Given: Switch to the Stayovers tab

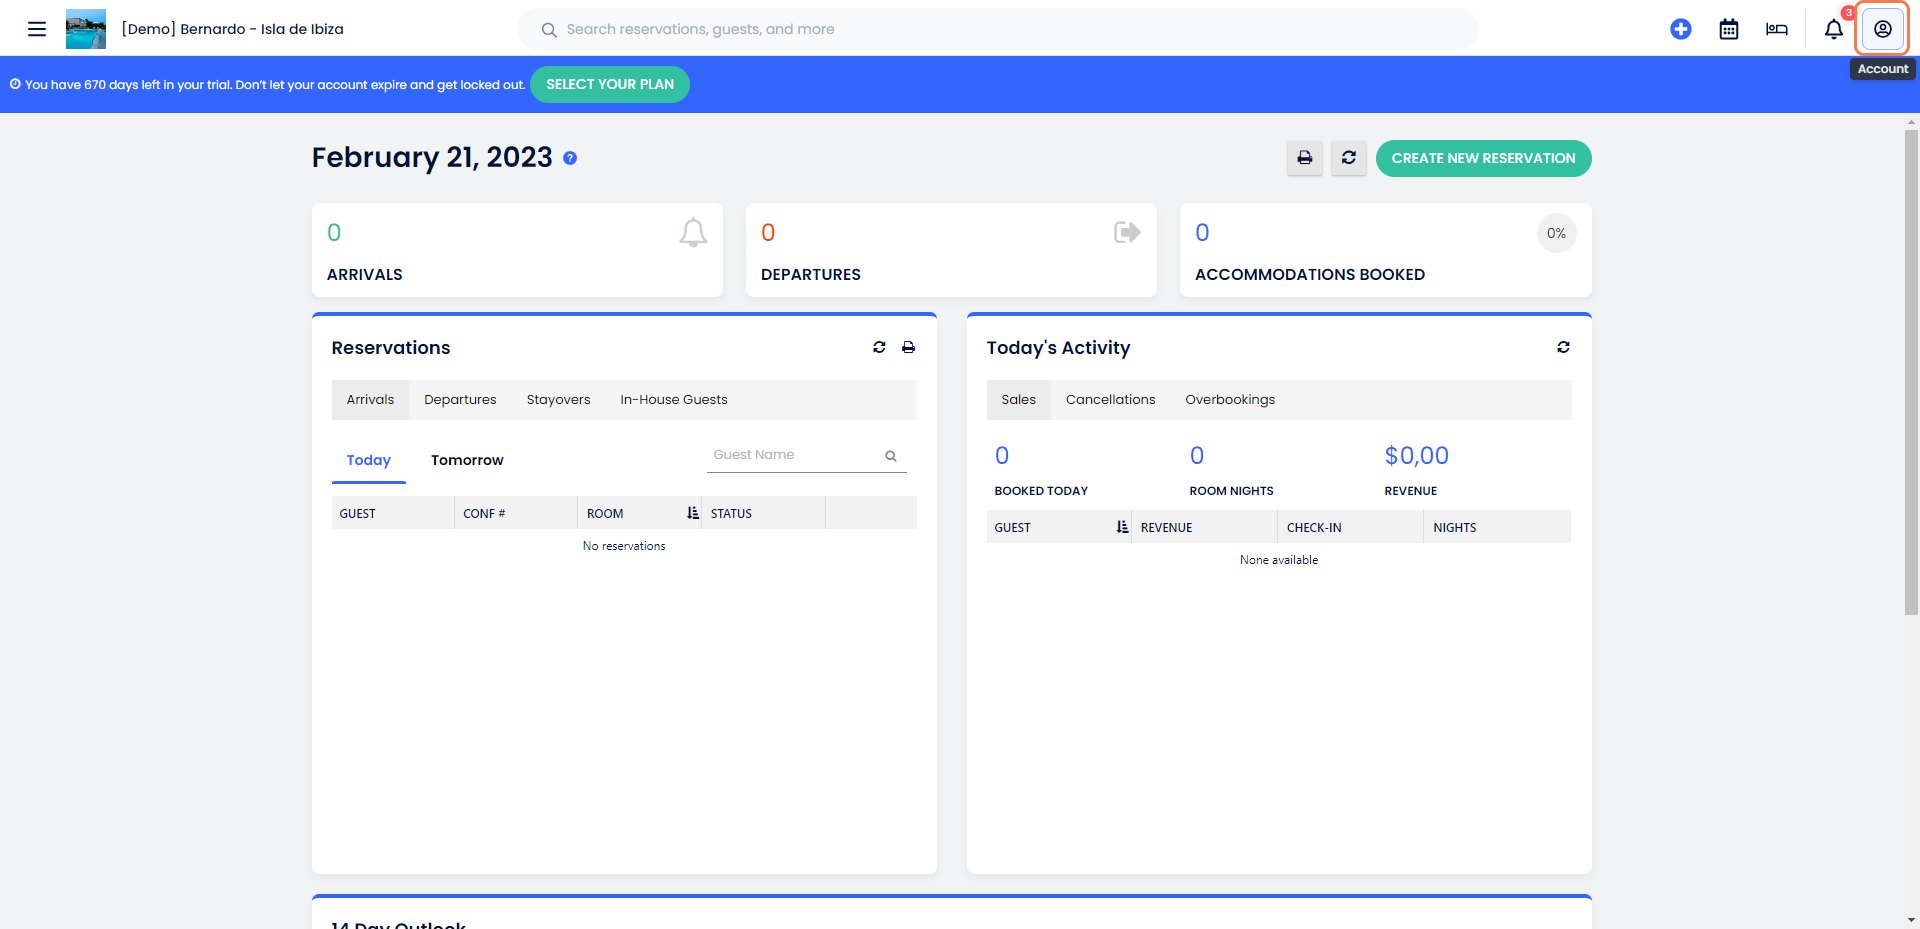Looking at the screenshot, I should click(558, 399).
